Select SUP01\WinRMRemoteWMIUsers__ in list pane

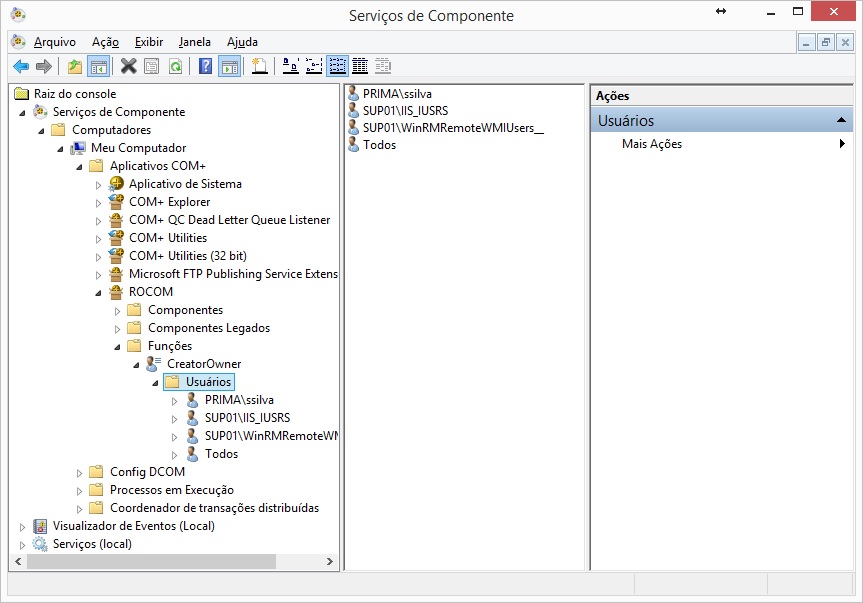pyautogui.click(x=453, y=128)
